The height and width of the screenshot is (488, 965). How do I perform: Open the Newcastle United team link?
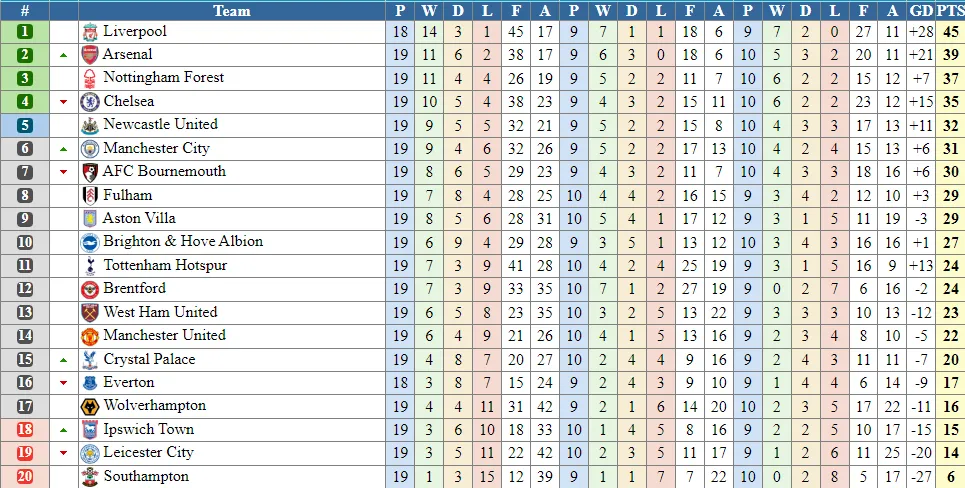(x=160, y=125)
